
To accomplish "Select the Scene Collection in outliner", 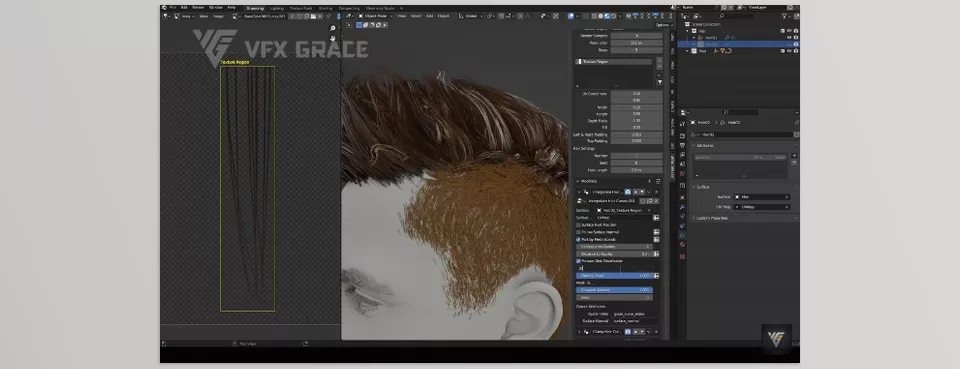I will [x=706, y=24].
